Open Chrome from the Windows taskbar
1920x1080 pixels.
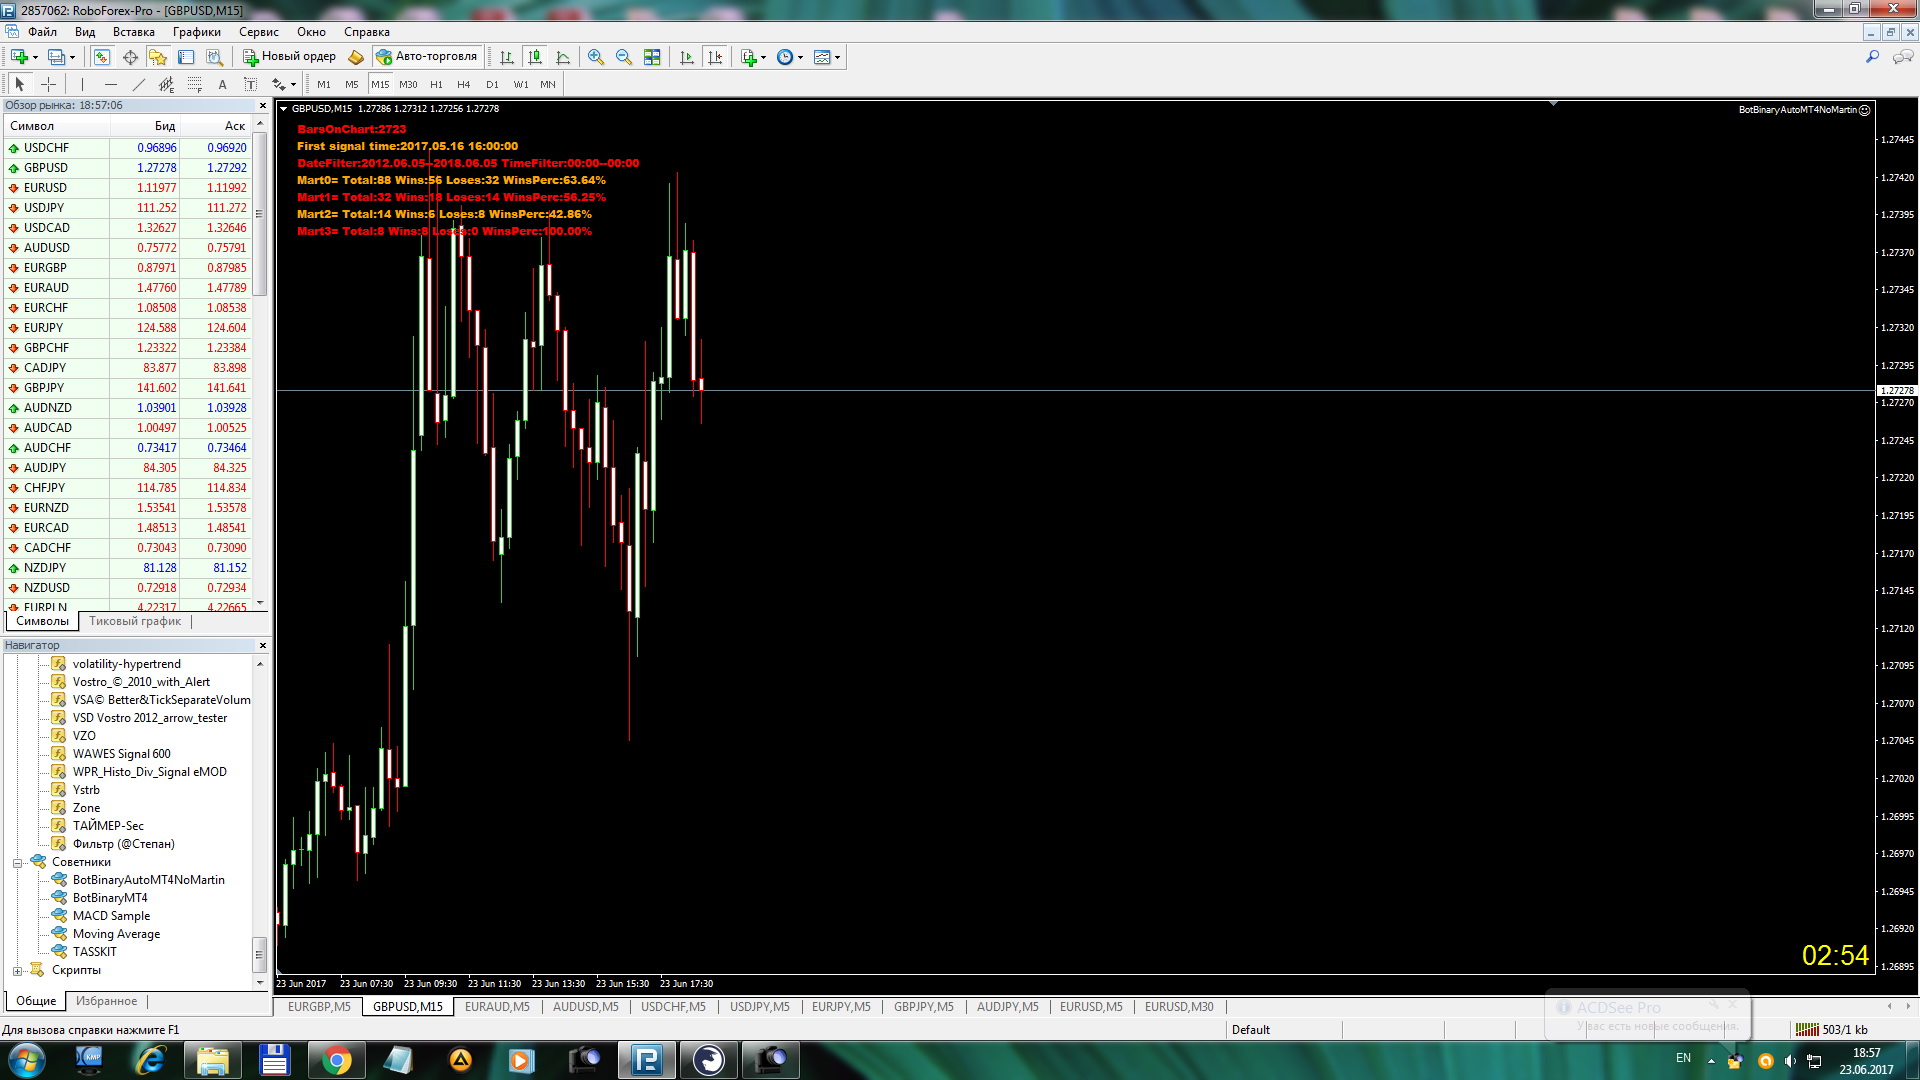[x=337, y=1060]
